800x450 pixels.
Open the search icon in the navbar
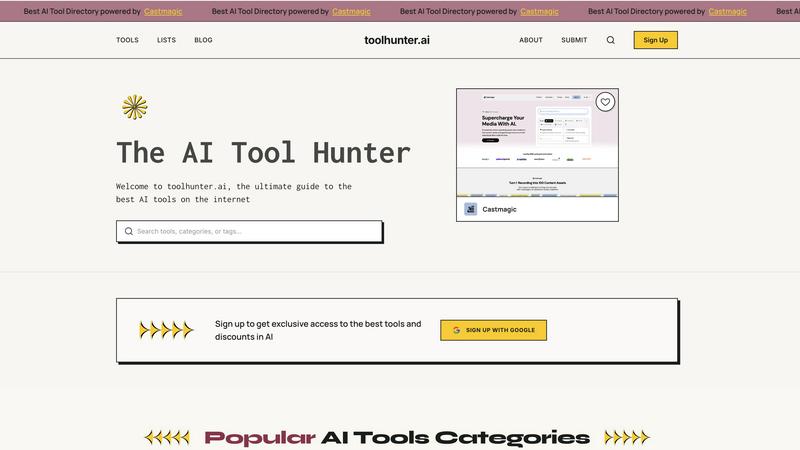point(610,40)
